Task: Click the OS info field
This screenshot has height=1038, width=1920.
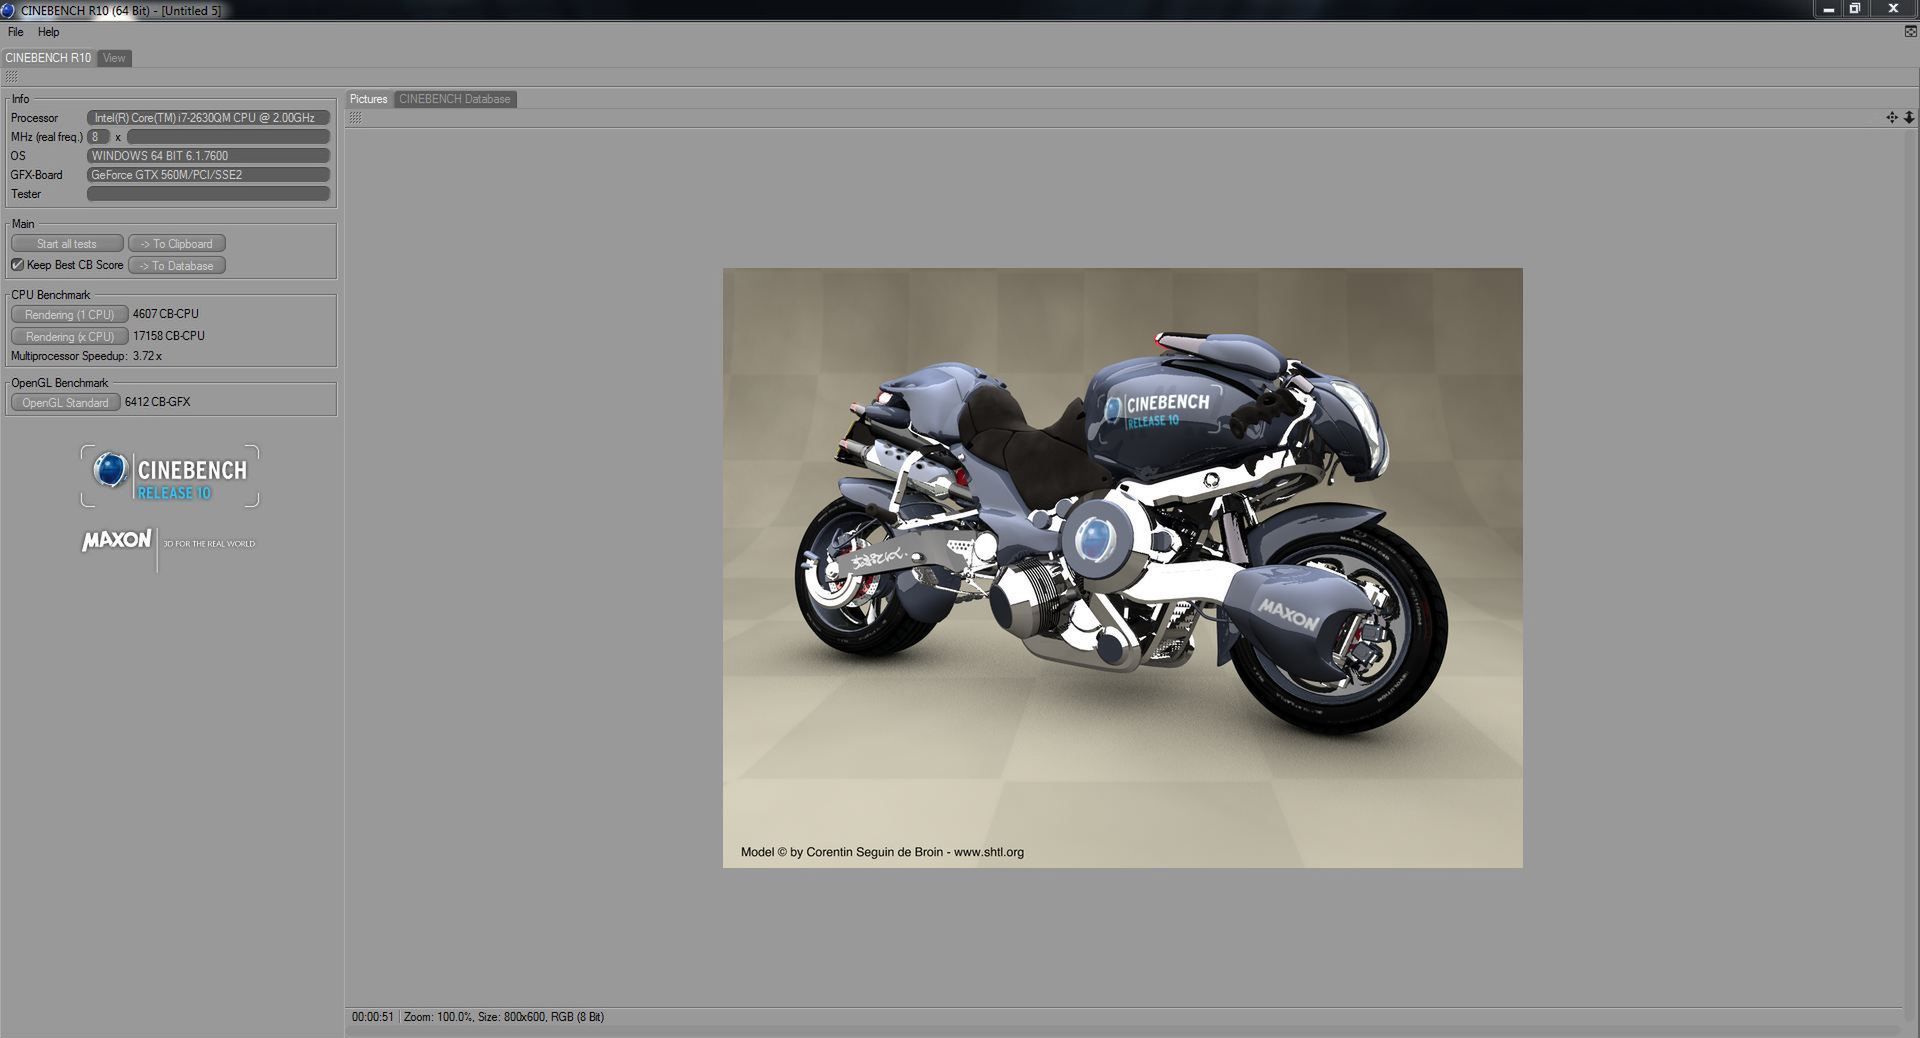Action: click(x=208, y=156)
